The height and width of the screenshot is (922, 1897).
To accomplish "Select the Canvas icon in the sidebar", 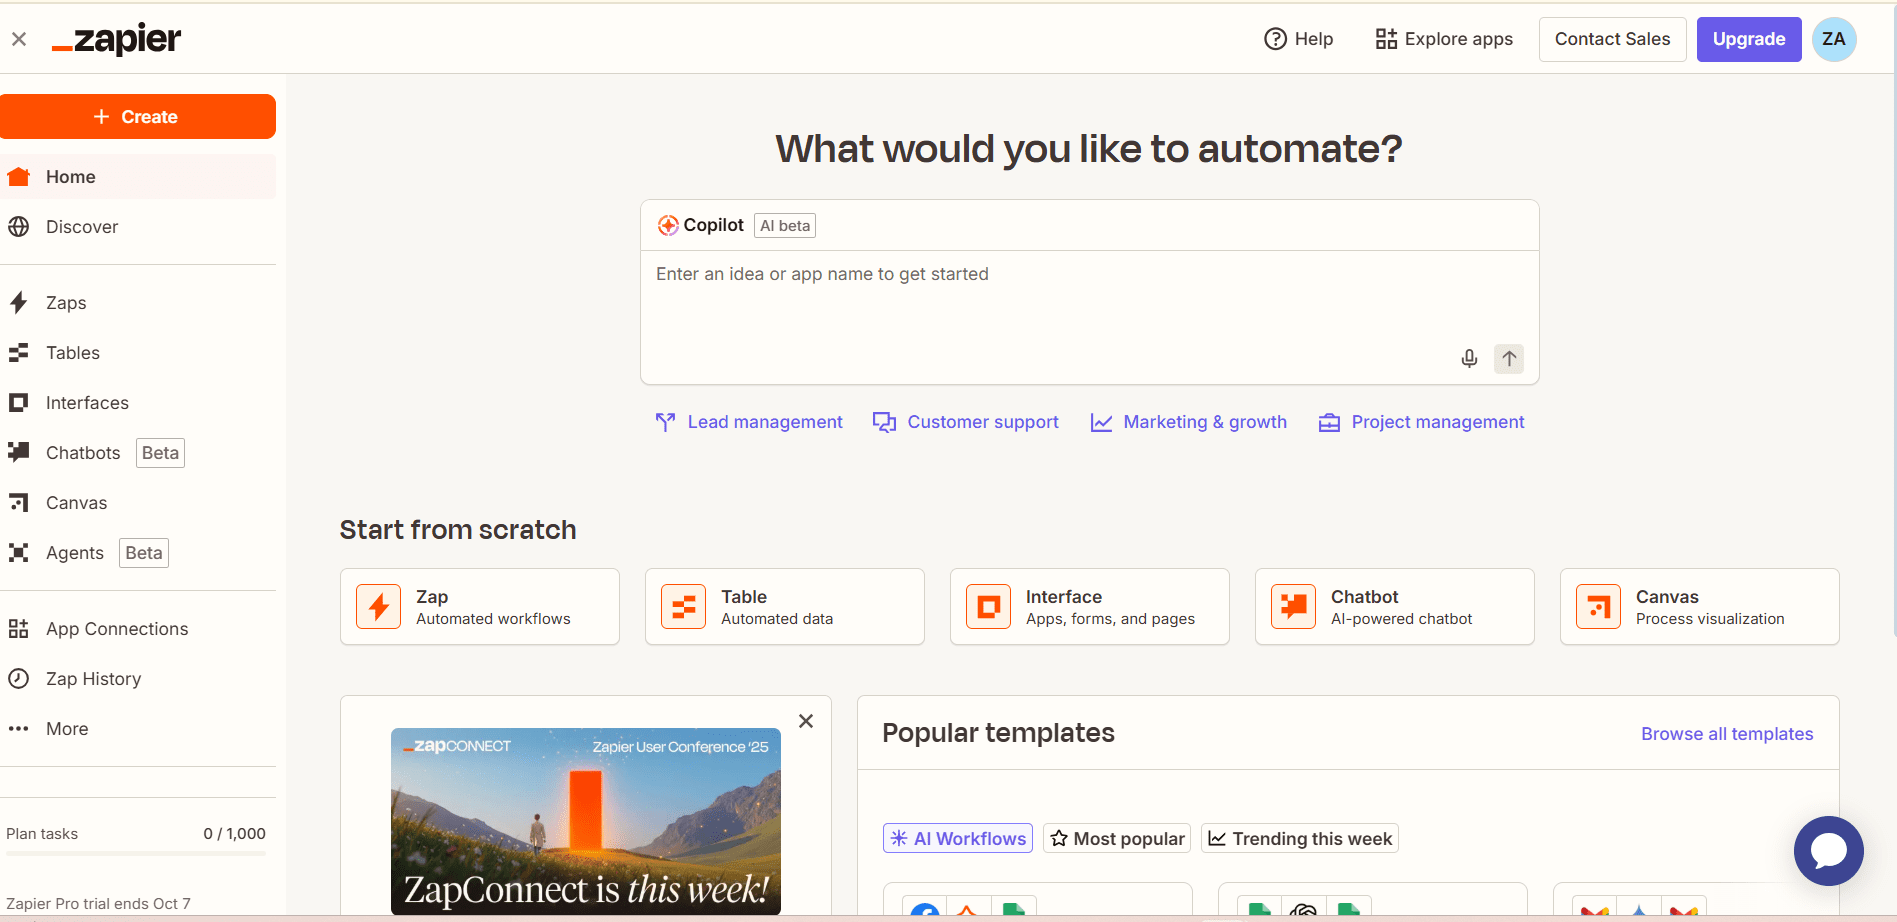I will pyautogui.click(x=19, y=502).
